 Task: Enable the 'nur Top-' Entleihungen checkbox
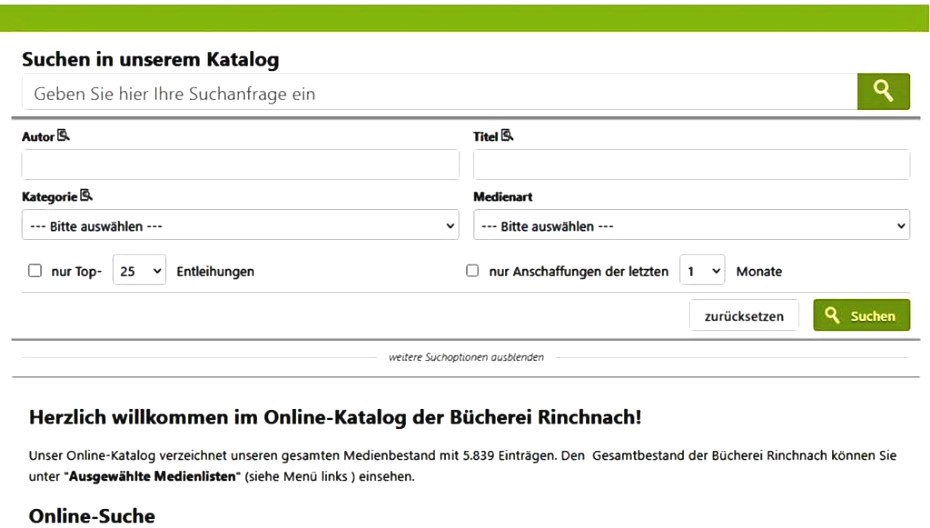click(35, 271)
